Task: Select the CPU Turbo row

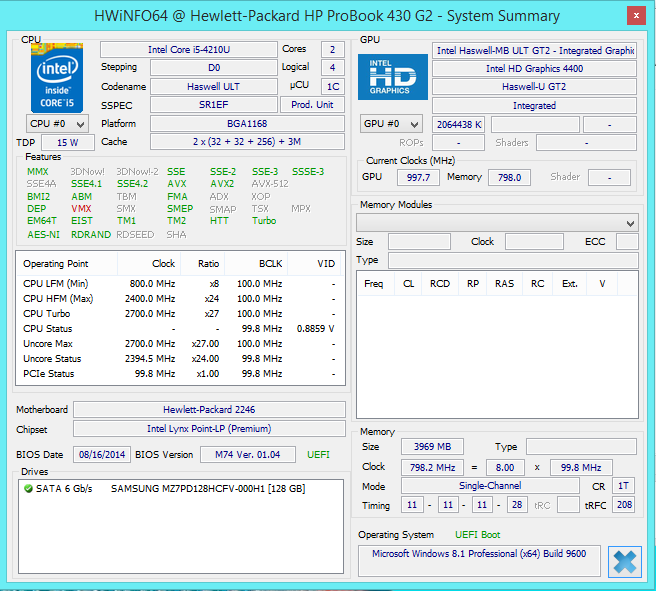Action: (x=180, y=314)
